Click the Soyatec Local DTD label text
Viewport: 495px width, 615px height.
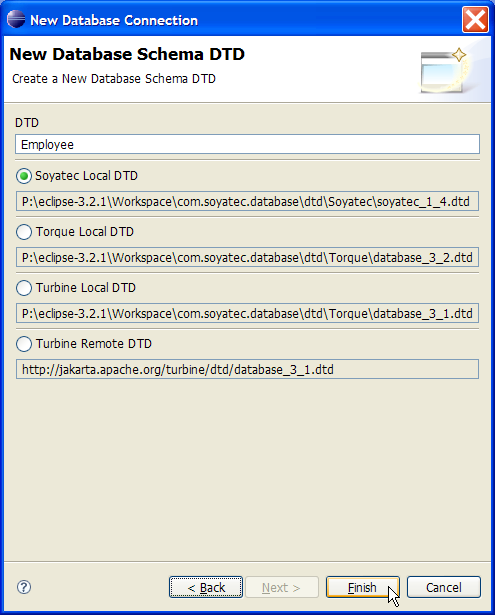86,176
